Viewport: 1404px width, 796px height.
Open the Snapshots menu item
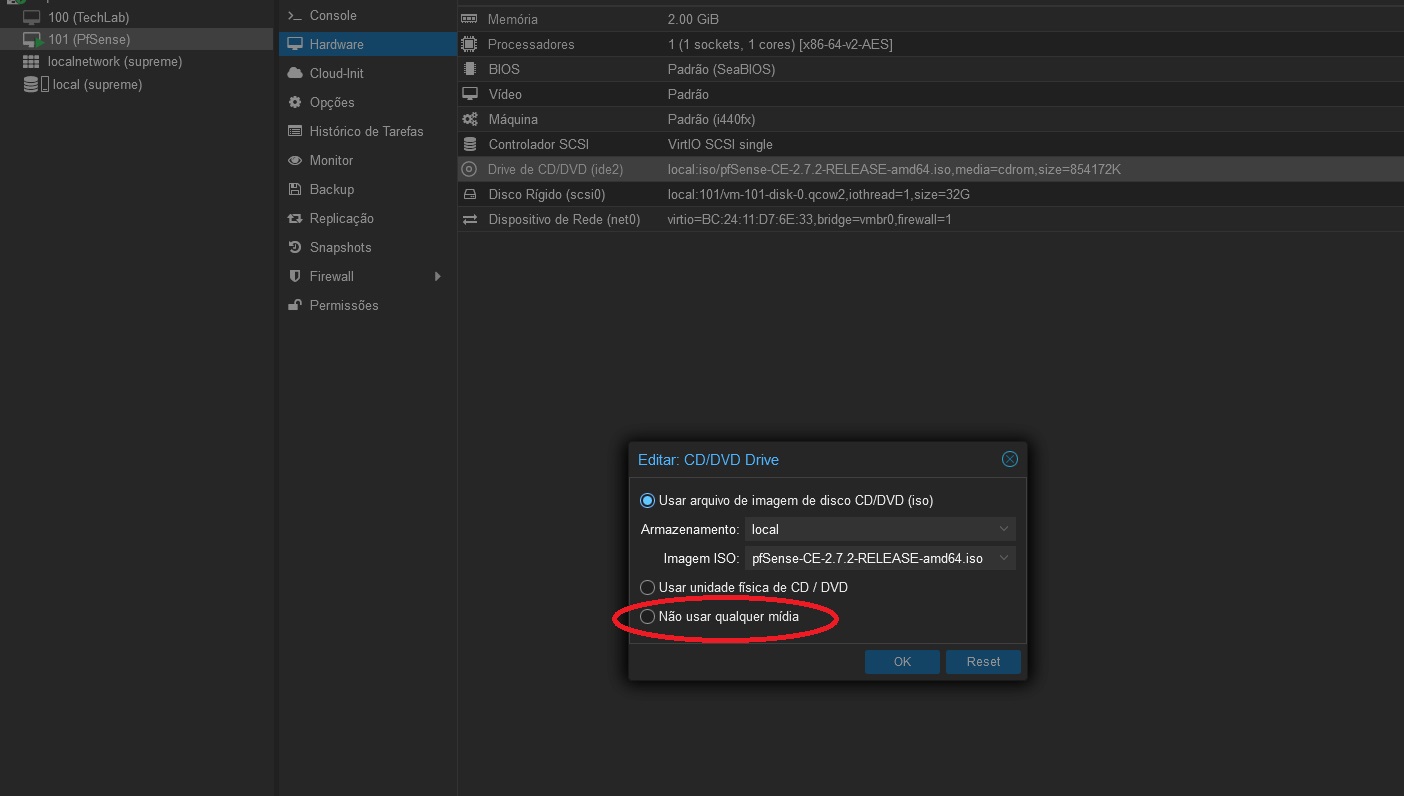click(x=367, y=247)
